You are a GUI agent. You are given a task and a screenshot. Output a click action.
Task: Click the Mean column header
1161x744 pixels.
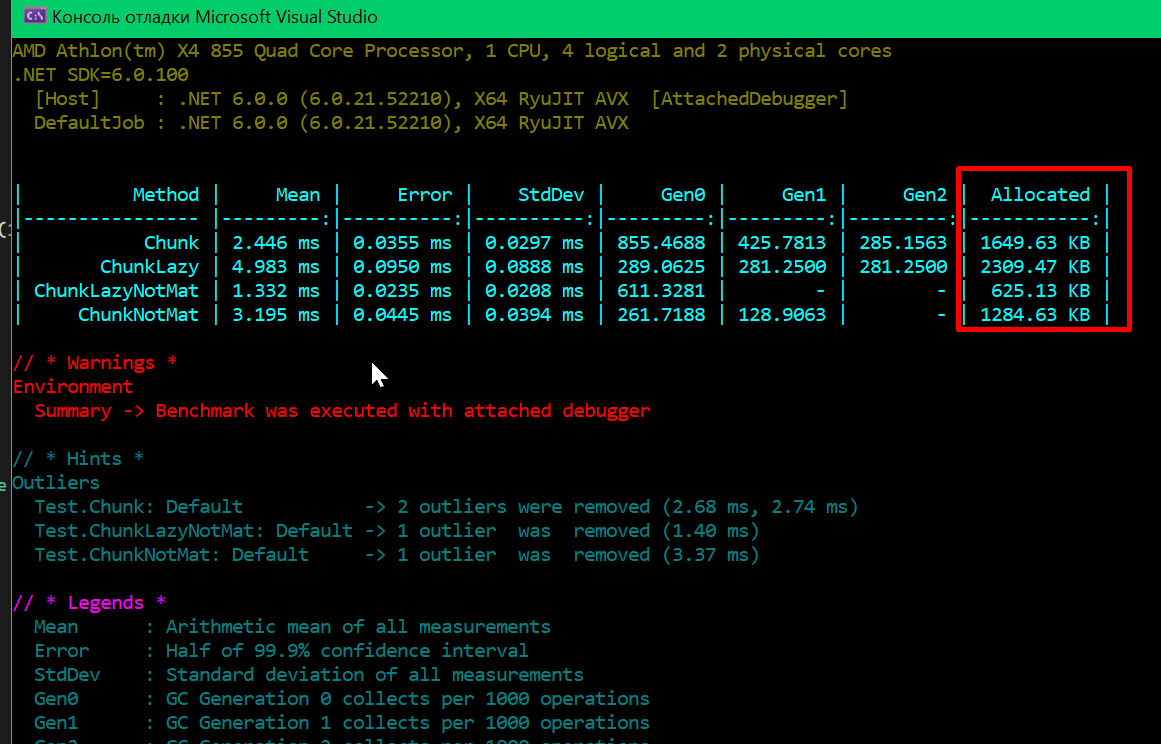pos(297,194)
